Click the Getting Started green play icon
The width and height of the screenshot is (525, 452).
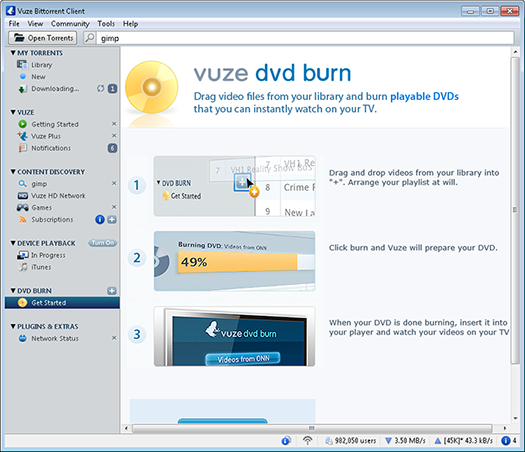pos(22,124)
